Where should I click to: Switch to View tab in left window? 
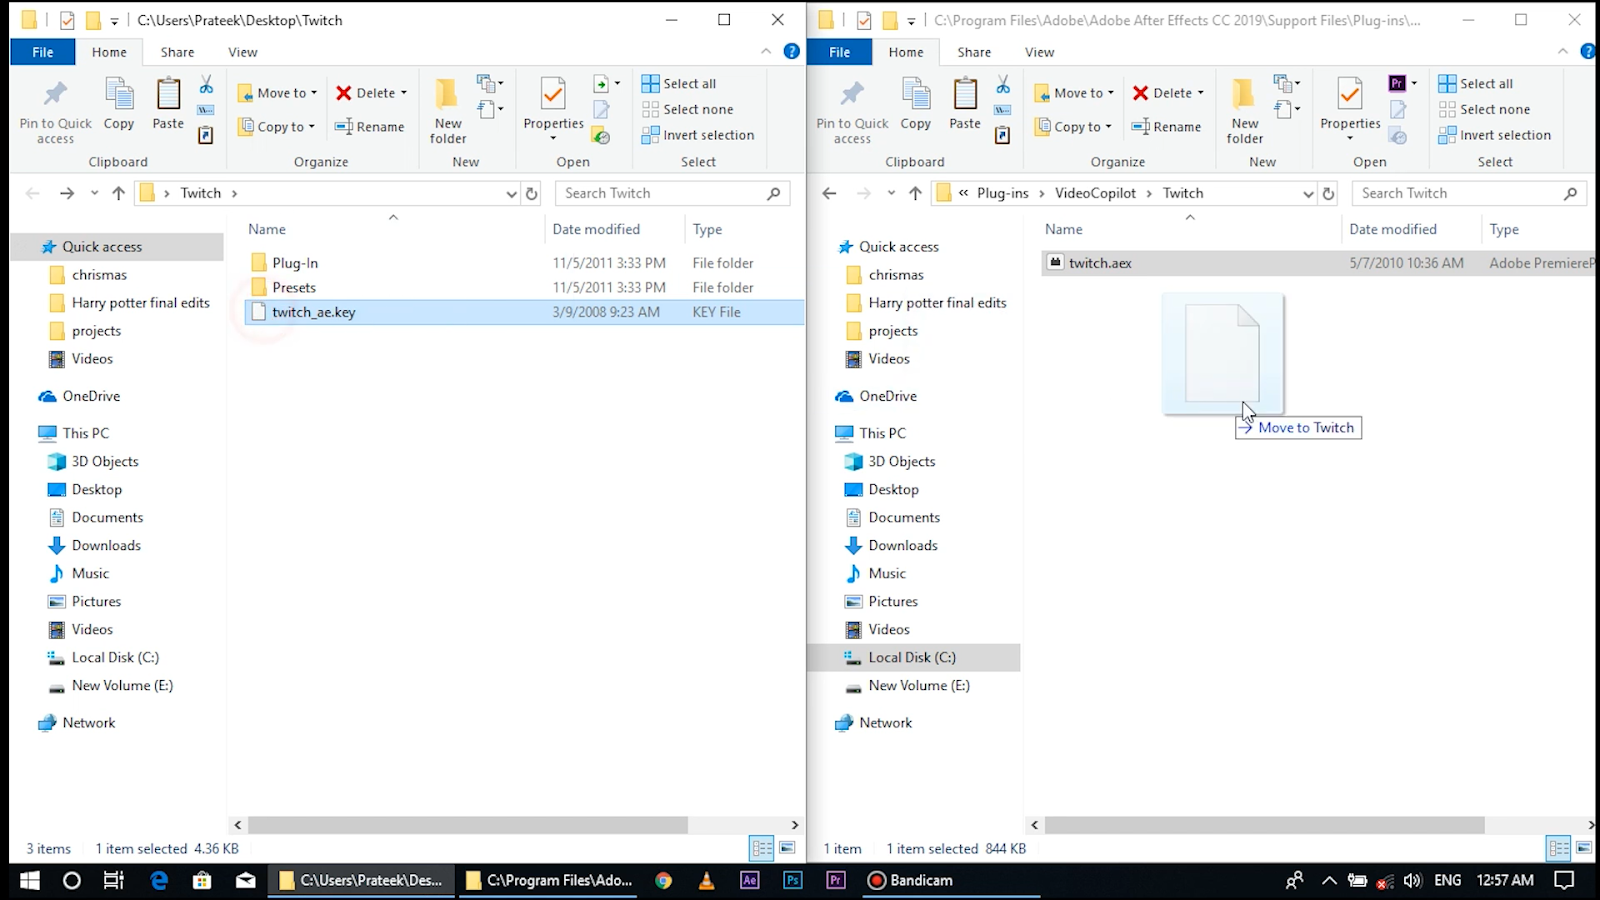[243, 52]
